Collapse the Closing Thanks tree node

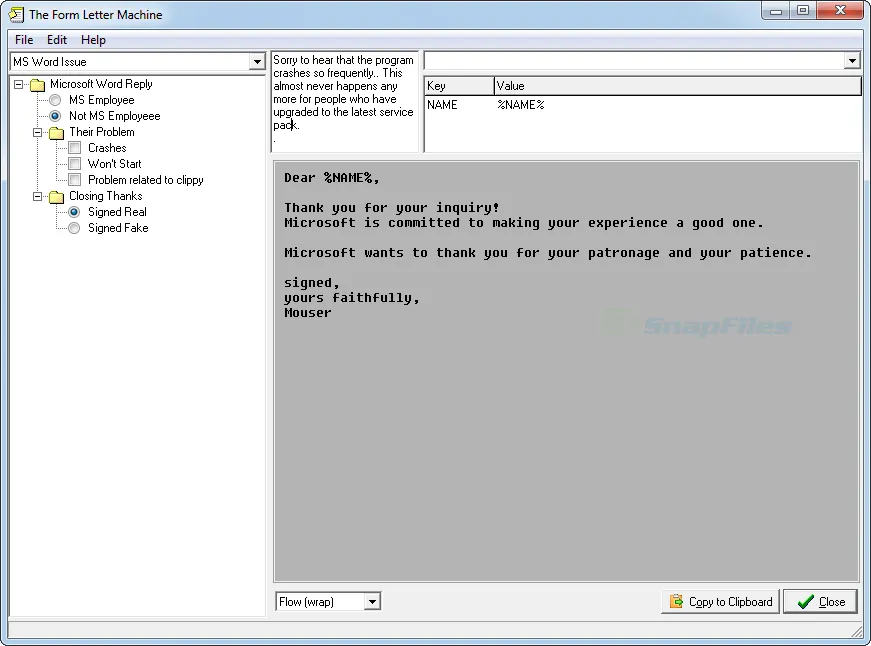tap(37, 196)
